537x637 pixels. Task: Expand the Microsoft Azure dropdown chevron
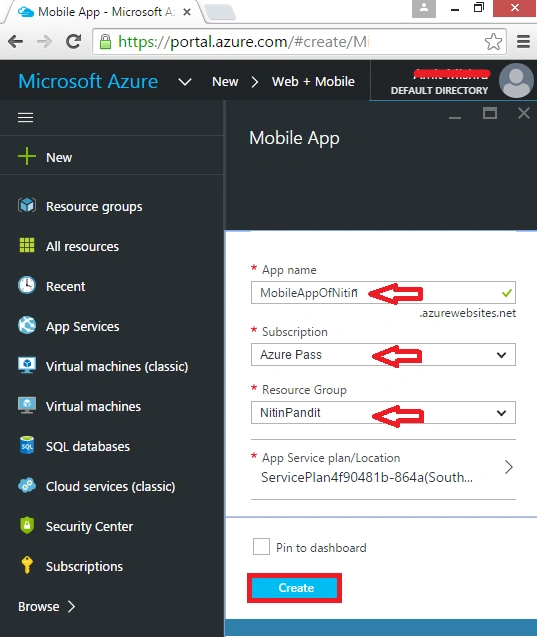tap(185, 82)
